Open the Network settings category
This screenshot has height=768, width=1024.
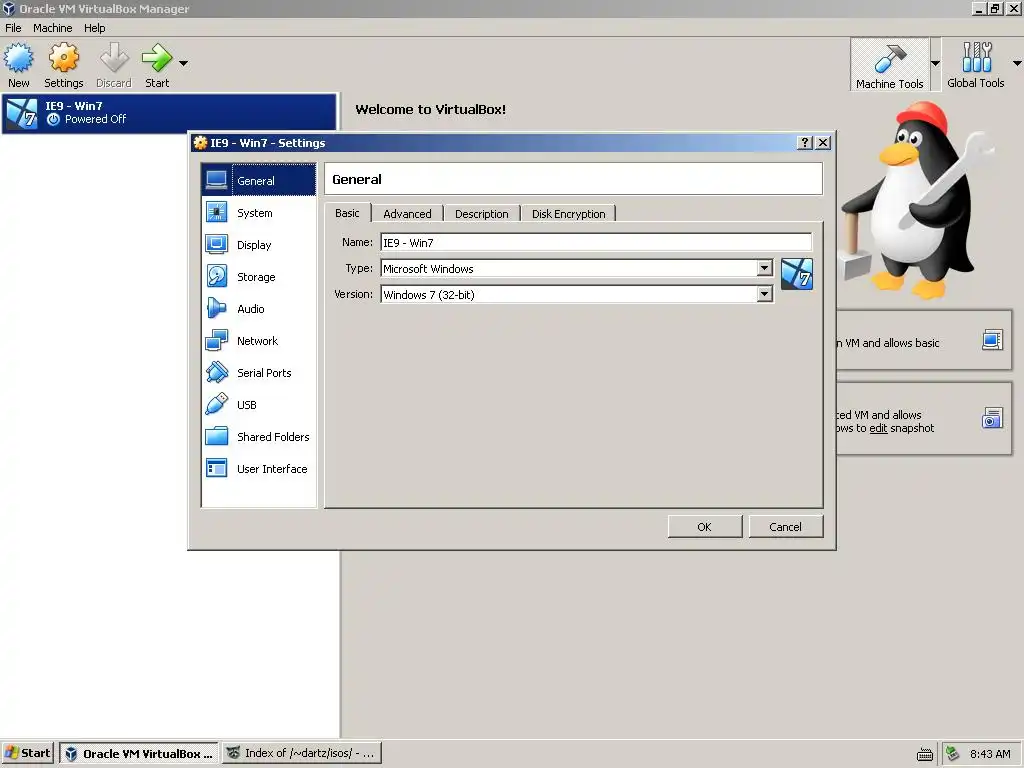[259, 341]
